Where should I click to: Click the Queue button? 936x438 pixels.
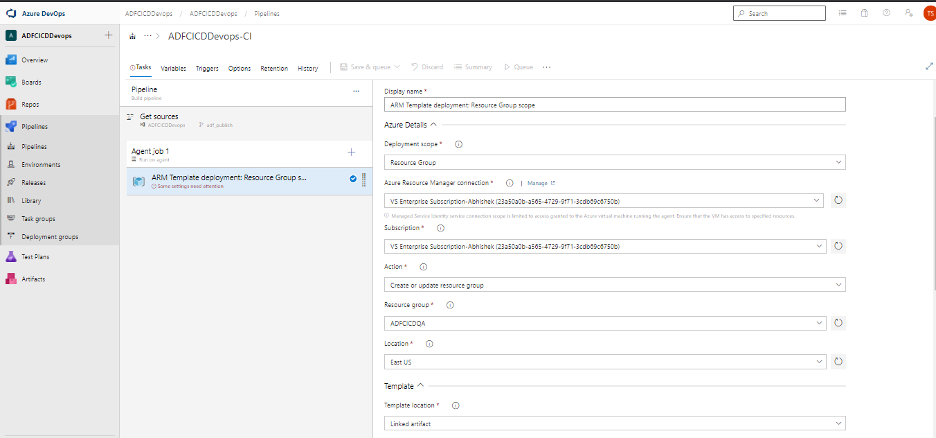pos(519,67)
